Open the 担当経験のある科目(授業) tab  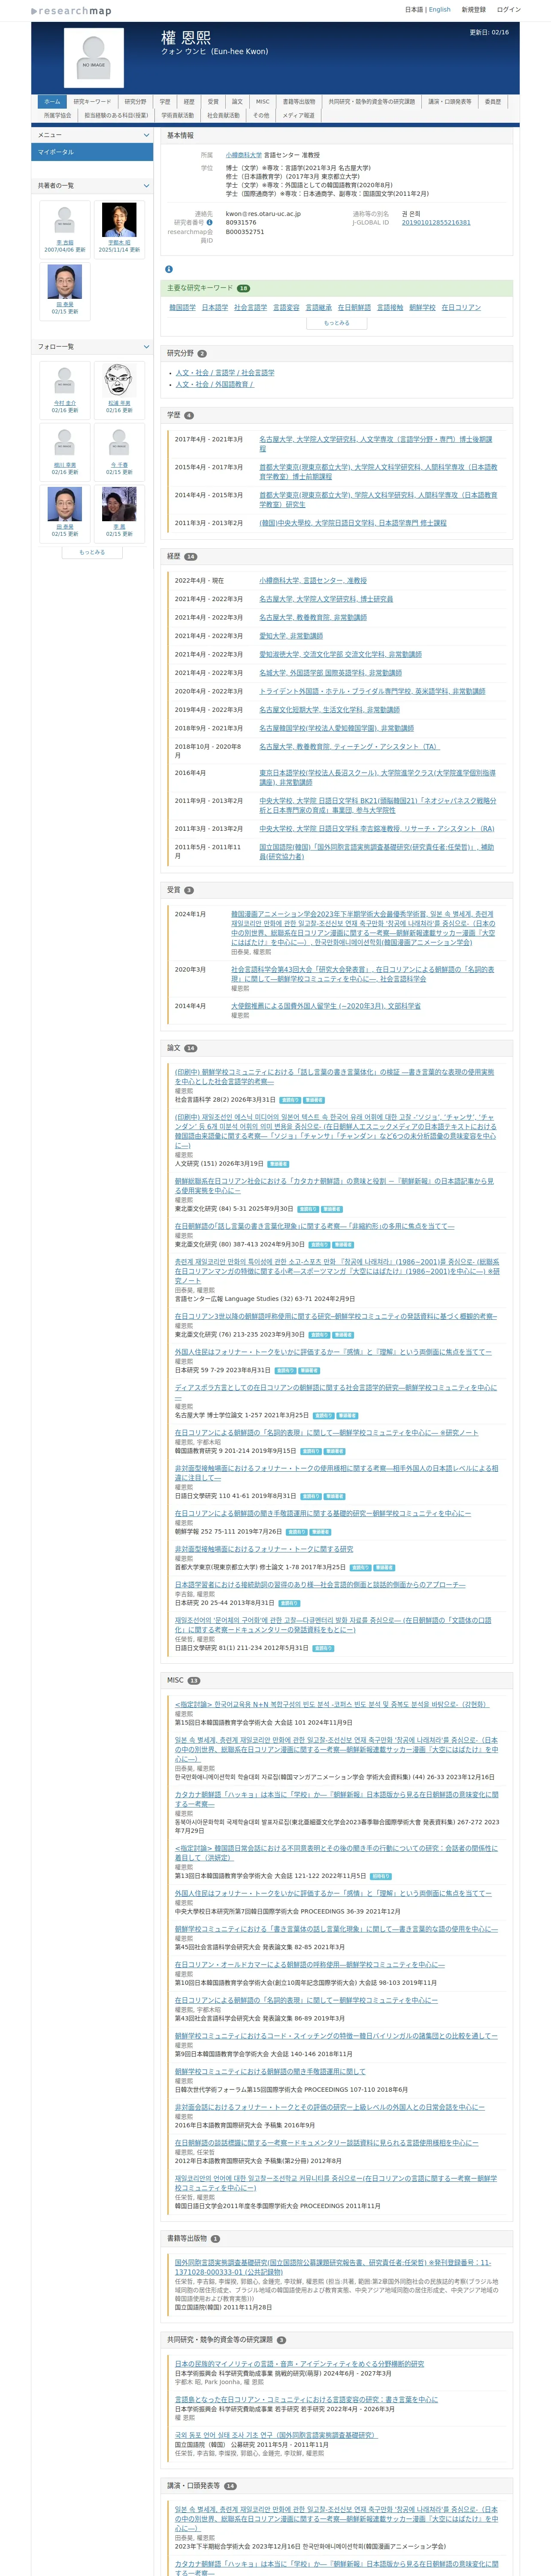[x=116, y=115]
